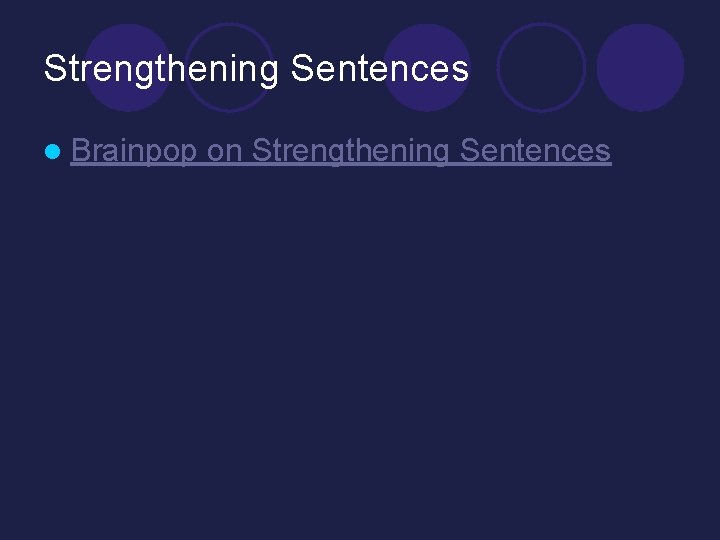The height and width of the screenshot is (540, 720).
Task: Click the word "Strengthening" in the white title
Action: (x=161, y=69)
